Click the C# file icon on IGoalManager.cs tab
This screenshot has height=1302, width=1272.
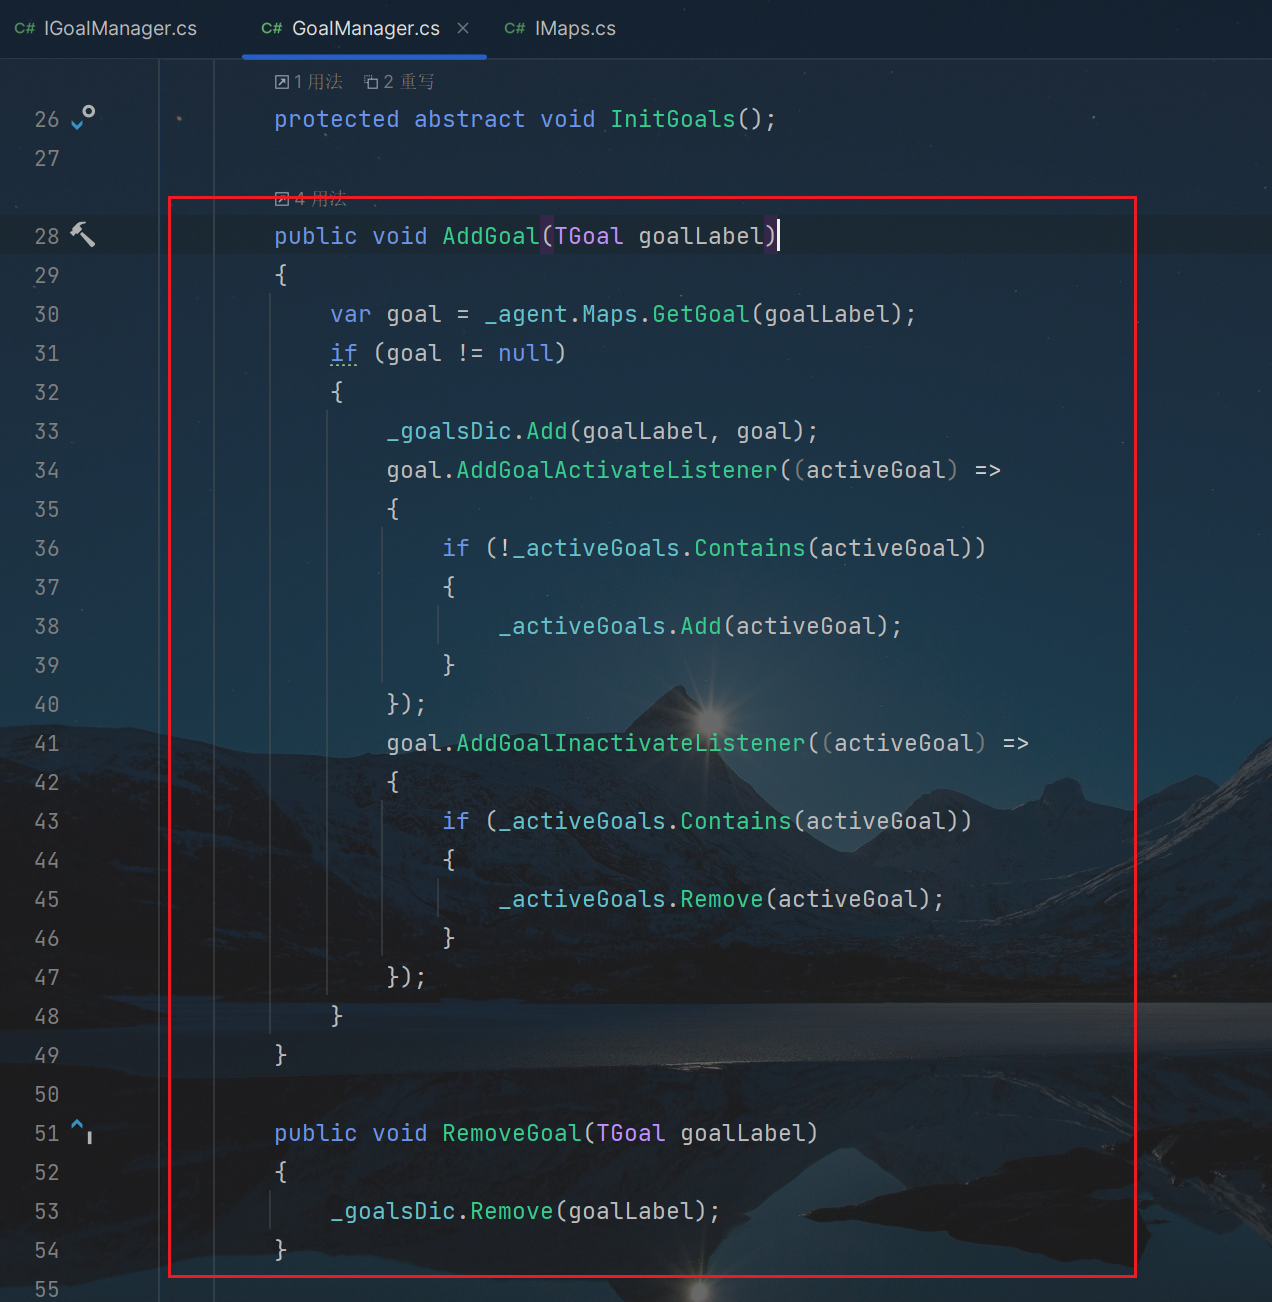pyautogui.click(x=25, y=29)
